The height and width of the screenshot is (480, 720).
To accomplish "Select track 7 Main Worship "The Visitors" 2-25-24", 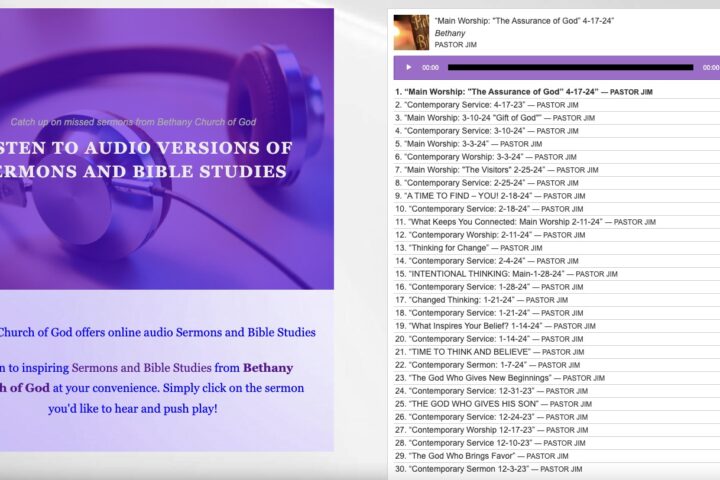I will tap(557, 170).
